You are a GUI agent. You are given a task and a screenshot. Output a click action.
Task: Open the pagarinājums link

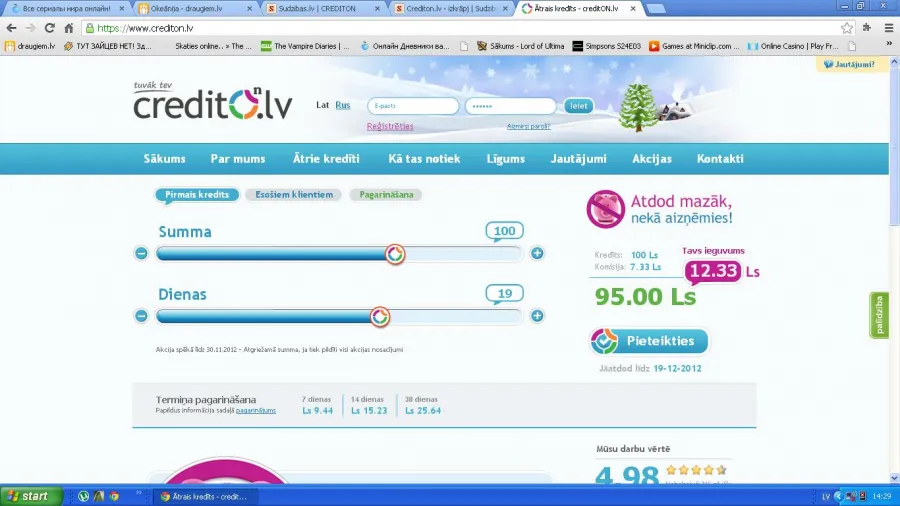click(x=256, y=410)
